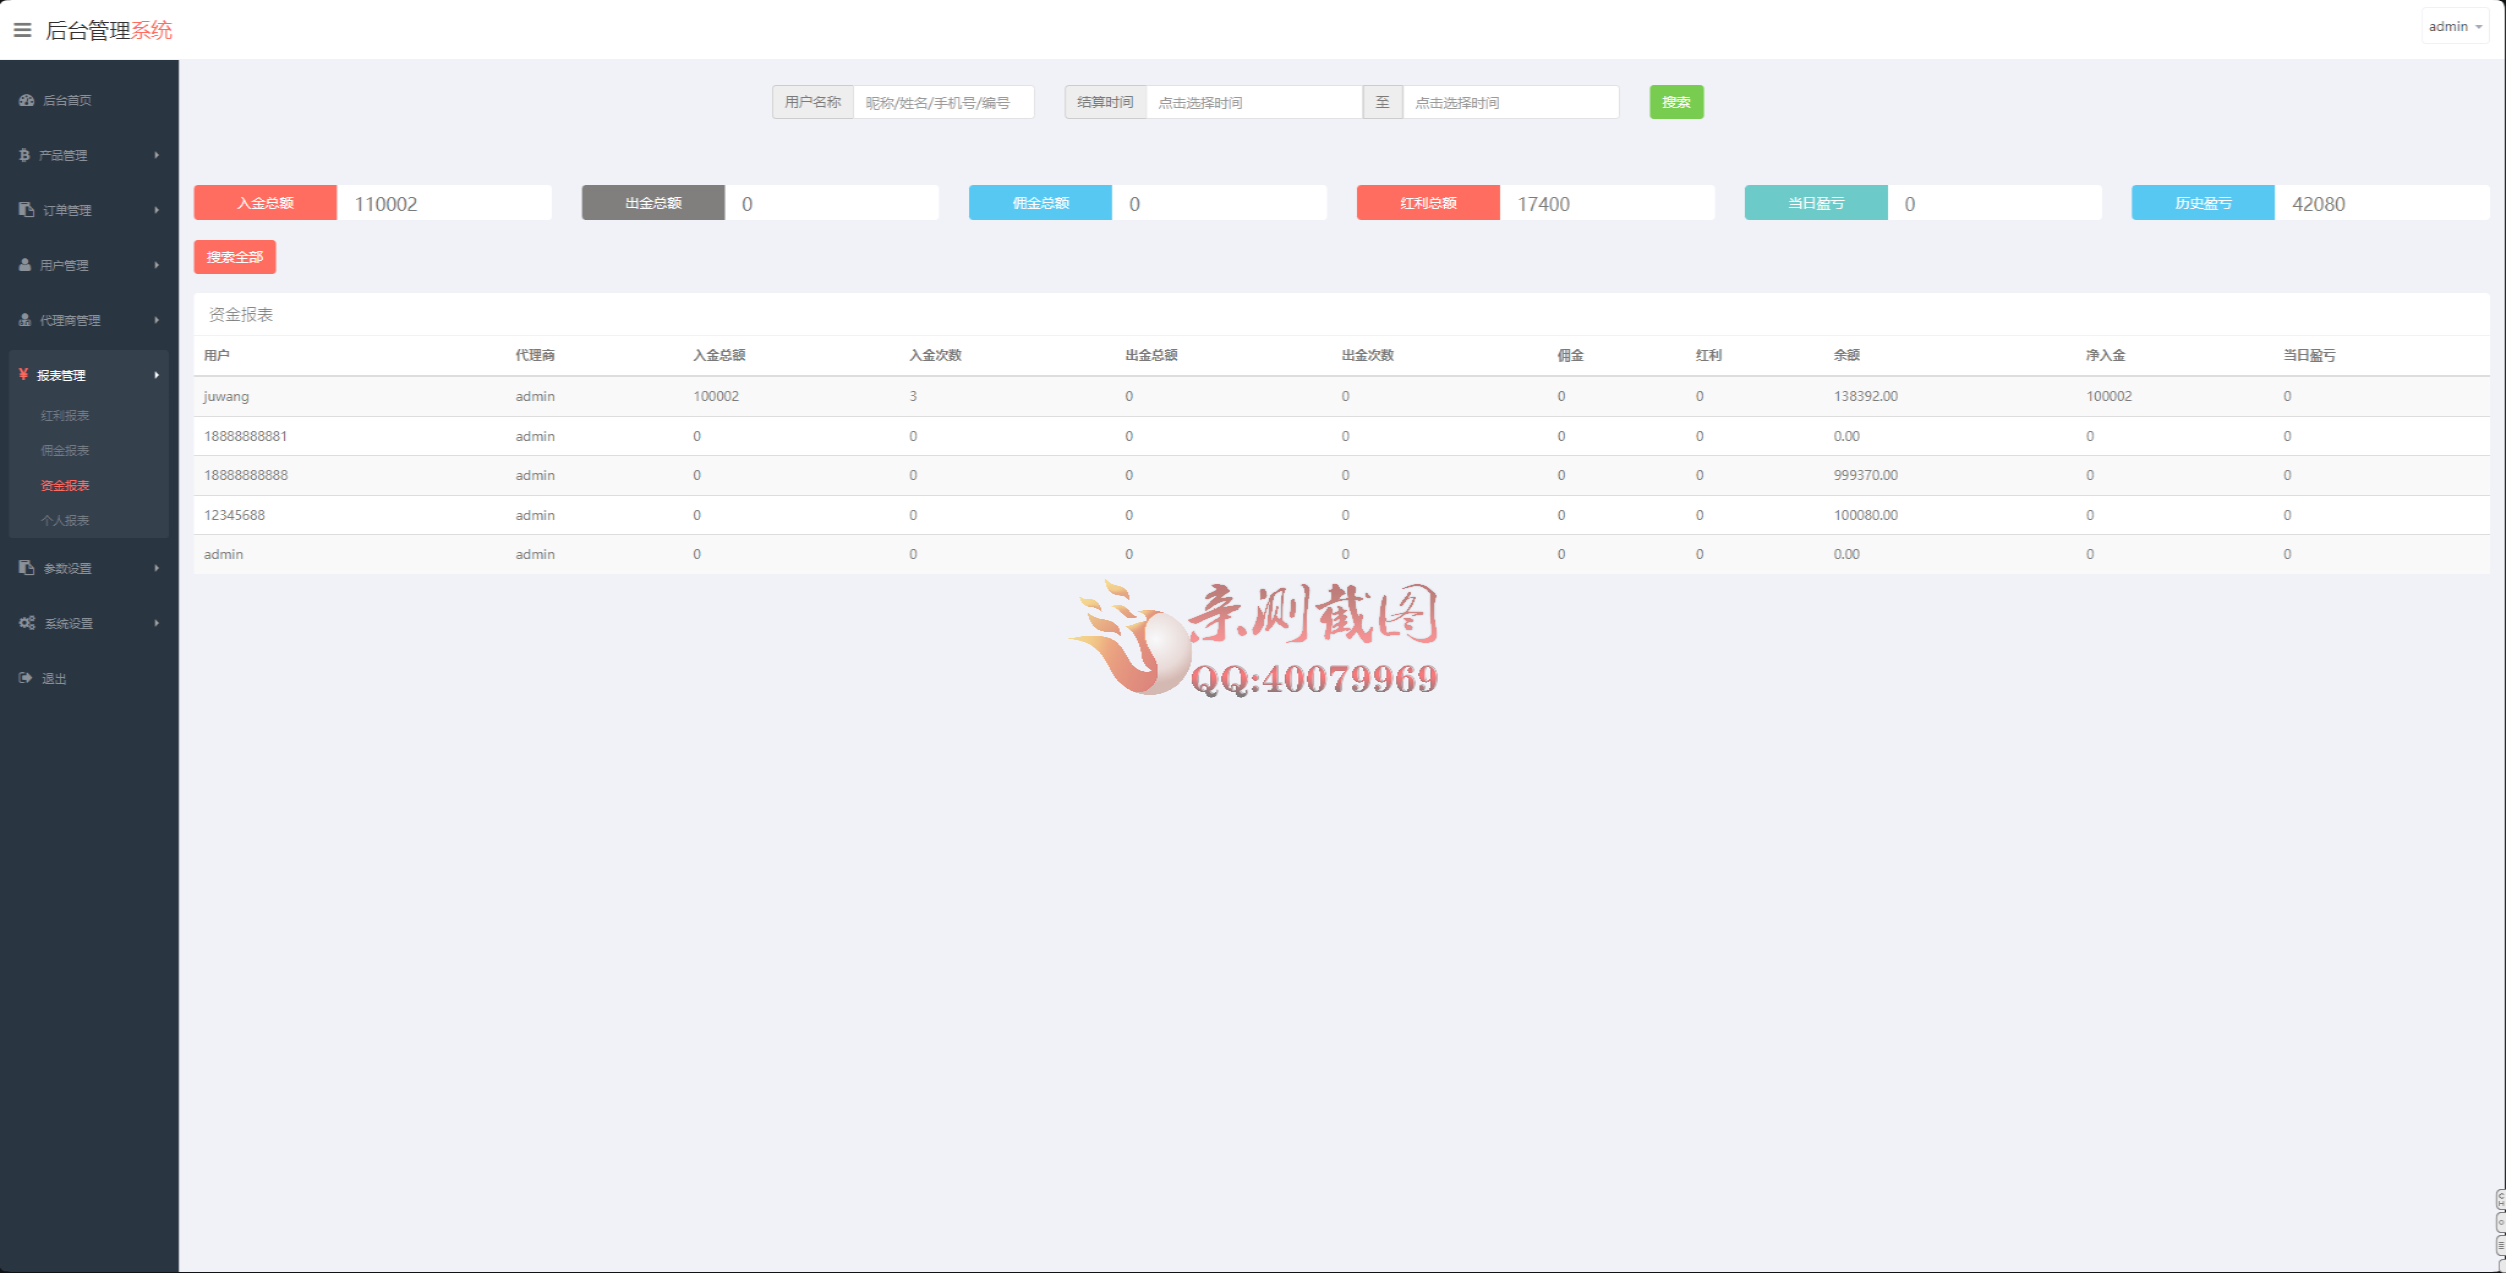2506x1273 pixels.
Task: Click the green 搜索 button
Action: pyautogui.click(x=1676, y=101)
